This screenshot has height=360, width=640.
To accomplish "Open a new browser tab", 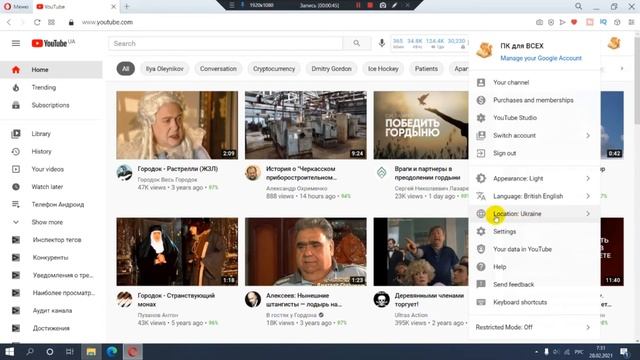I will click(x=127, y=7).
